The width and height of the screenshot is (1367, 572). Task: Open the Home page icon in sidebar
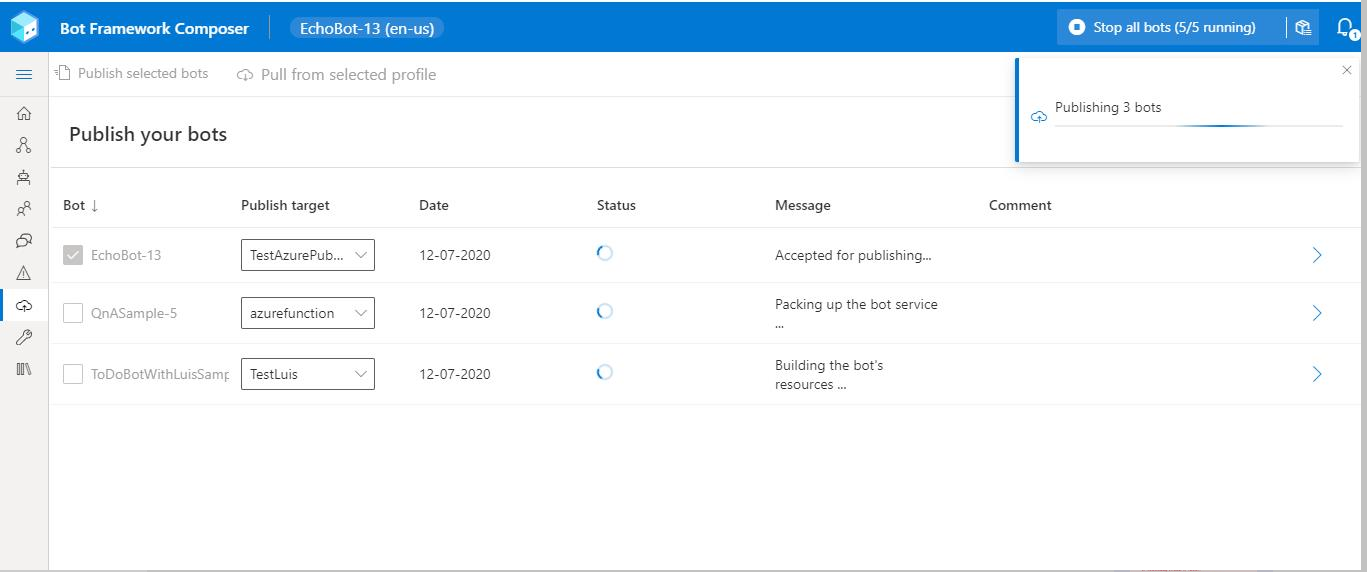point(24,114)
